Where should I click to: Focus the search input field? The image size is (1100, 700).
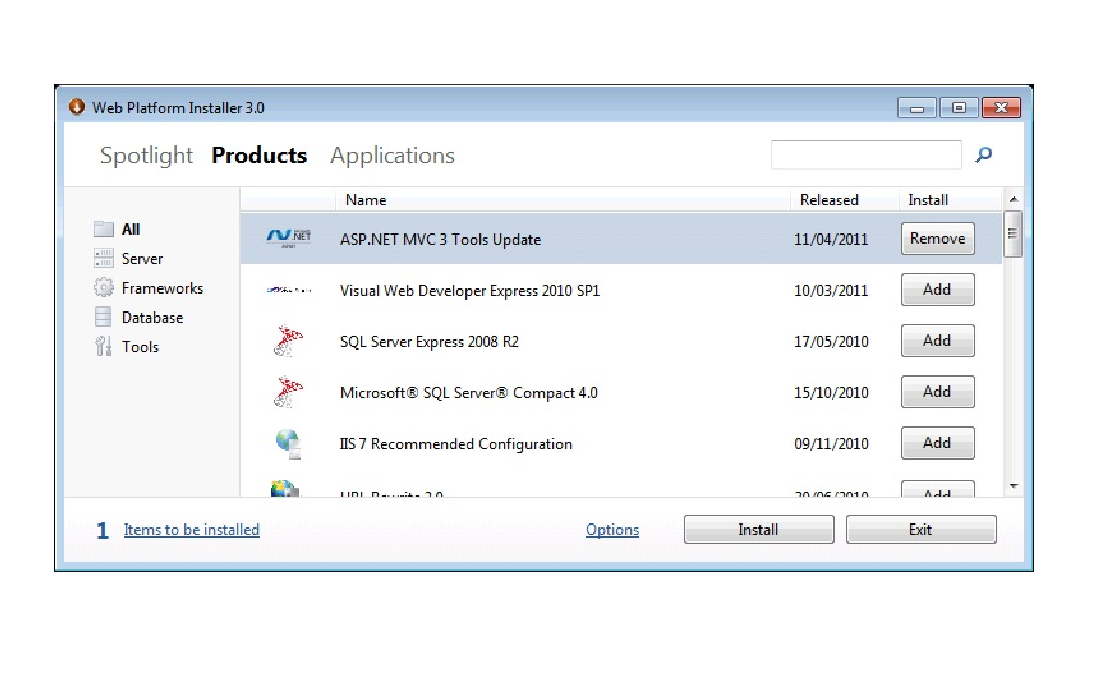click(x=865, y=155)
